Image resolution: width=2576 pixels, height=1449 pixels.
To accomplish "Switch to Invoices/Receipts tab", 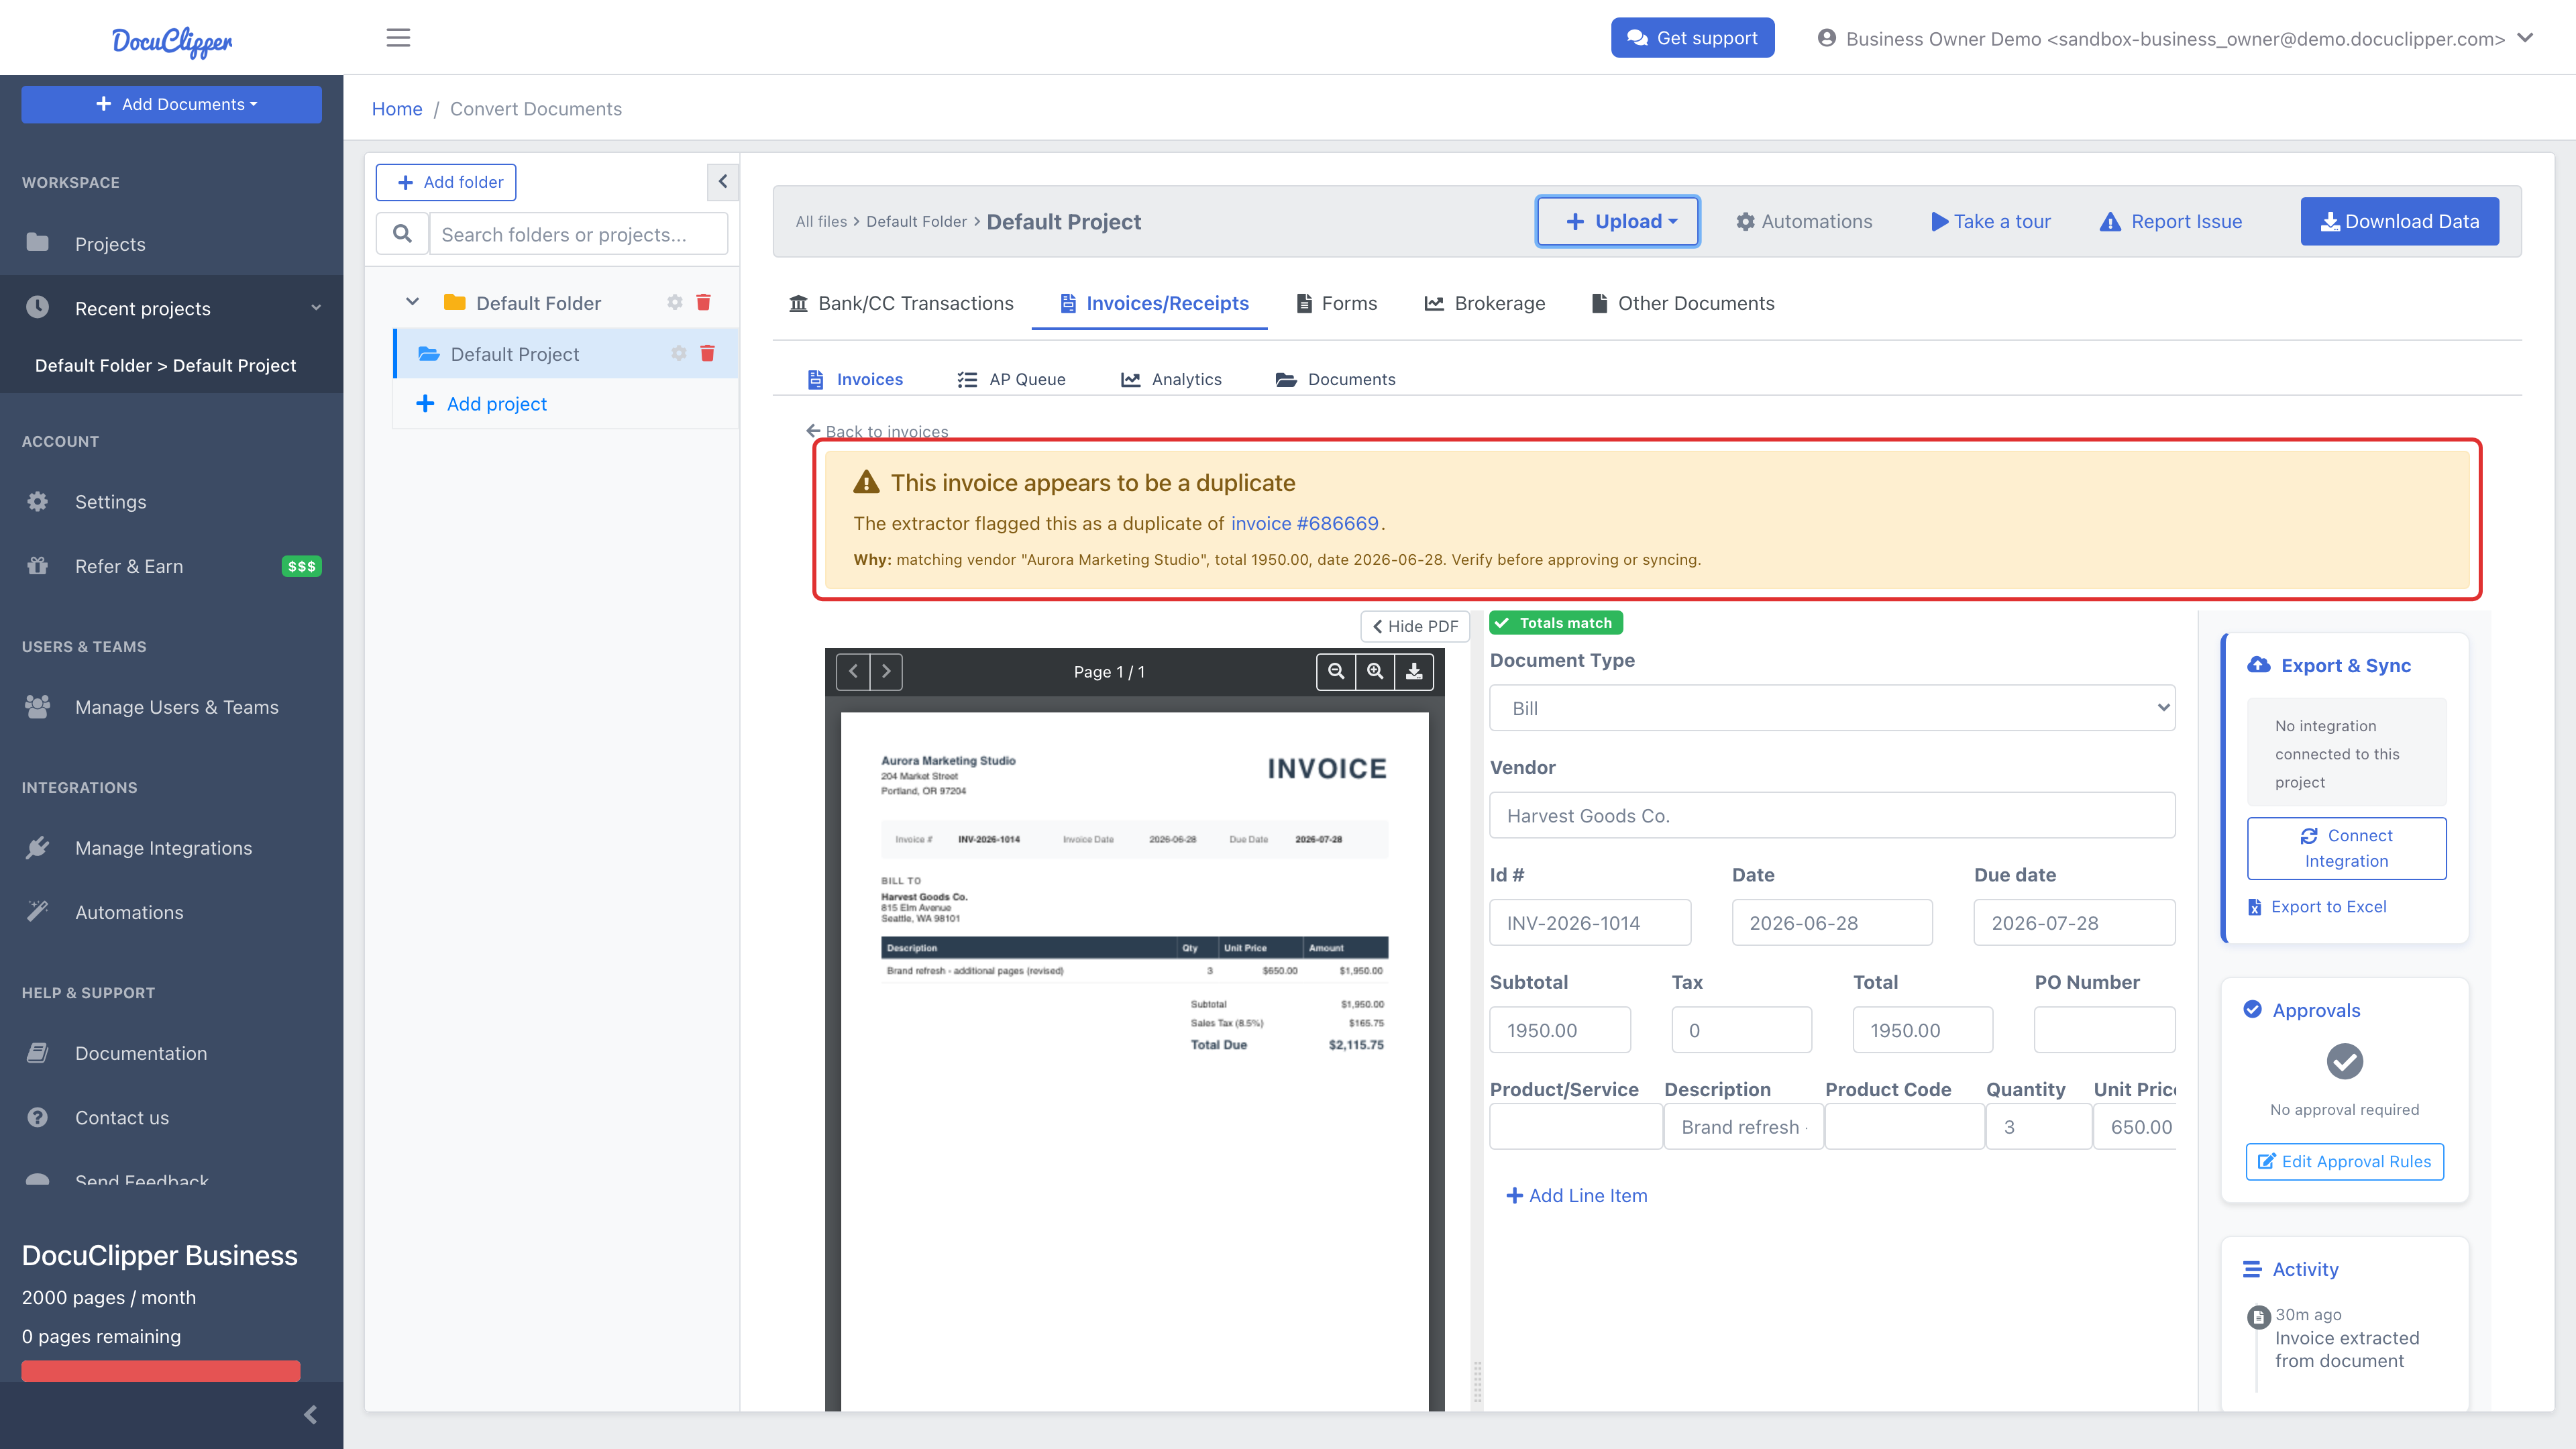I will tap(1154, 303).
